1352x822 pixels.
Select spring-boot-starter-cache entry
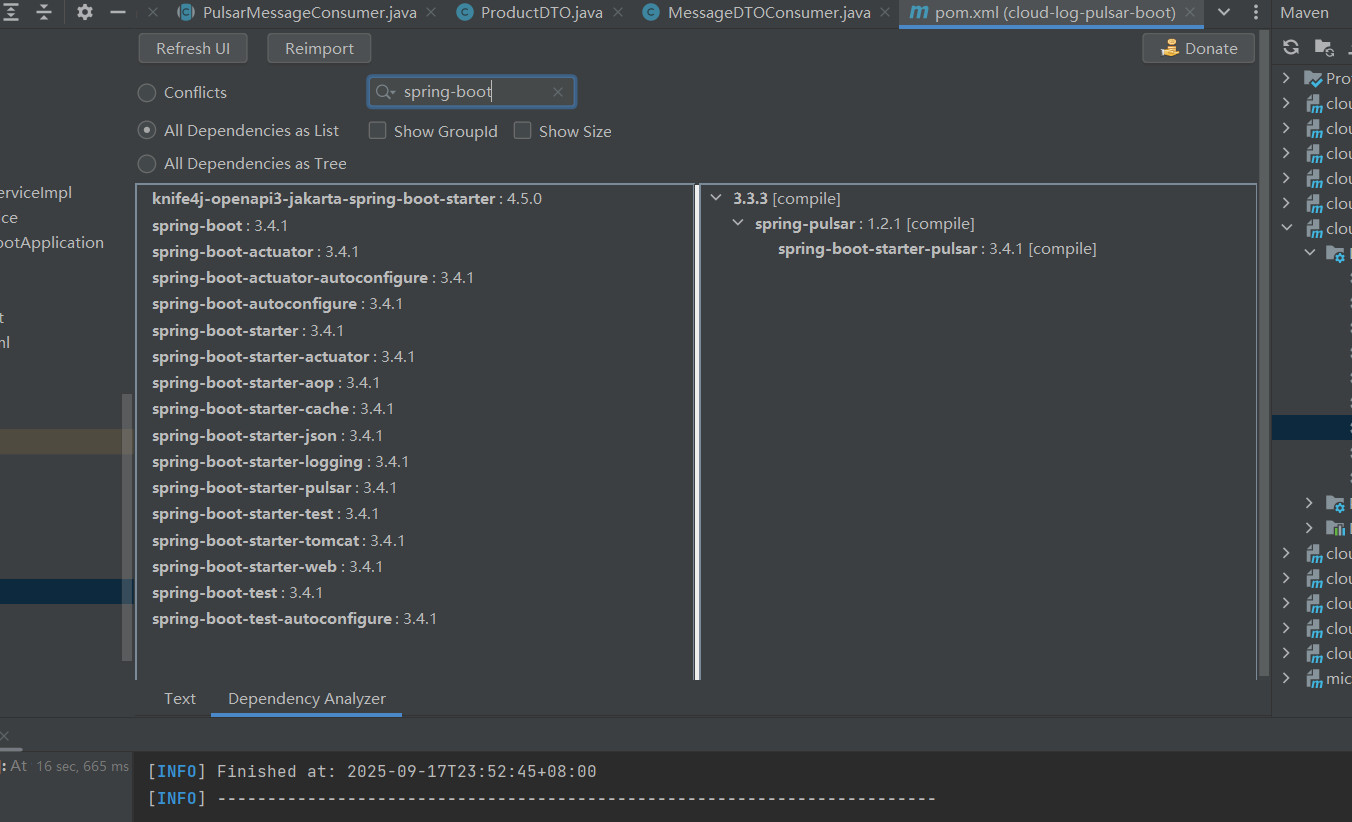(x=273, y=409)
